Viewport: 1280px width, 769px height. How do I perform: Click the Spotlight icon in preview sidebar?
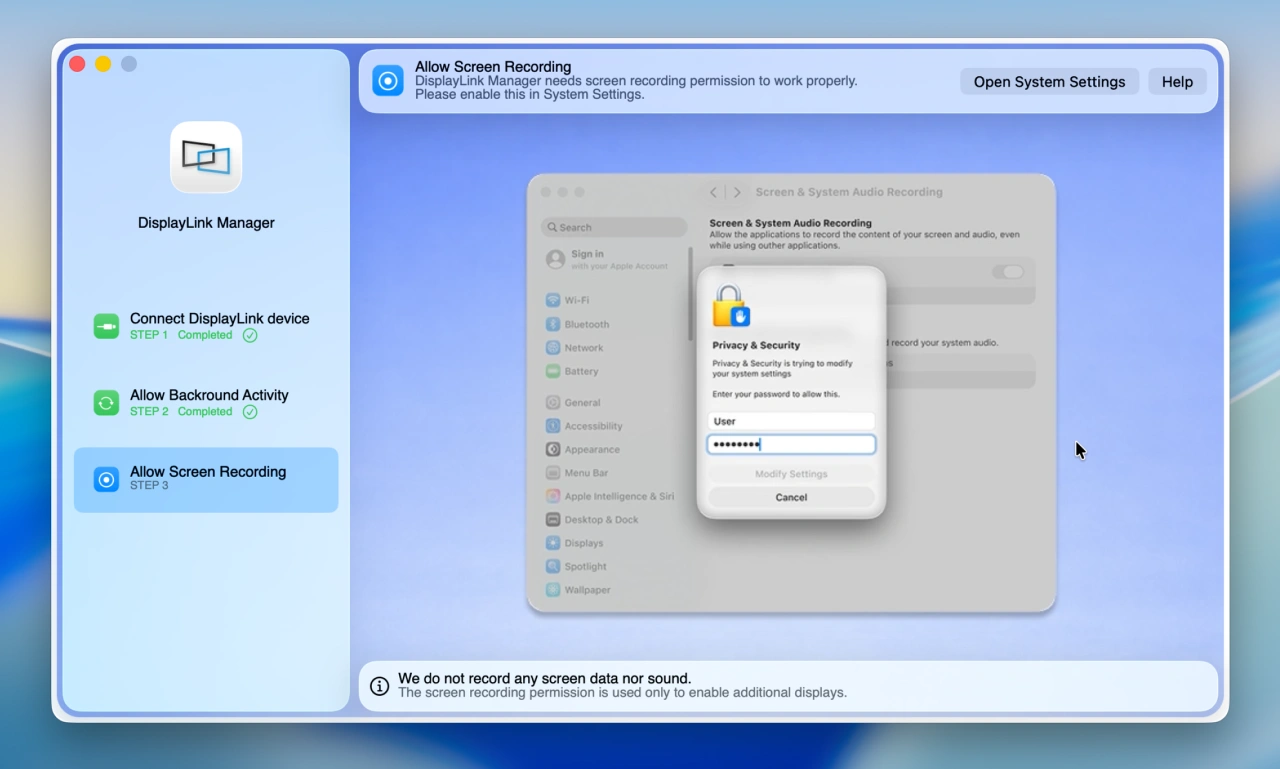tap(553, 566)
